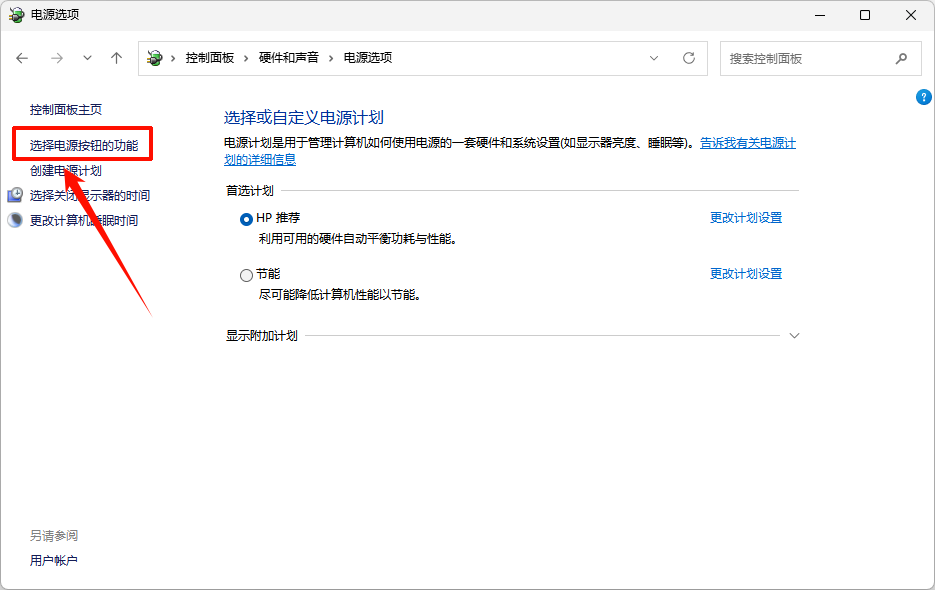Click the blue help question mark icon
Screen dimensions: 935x590
923,97
